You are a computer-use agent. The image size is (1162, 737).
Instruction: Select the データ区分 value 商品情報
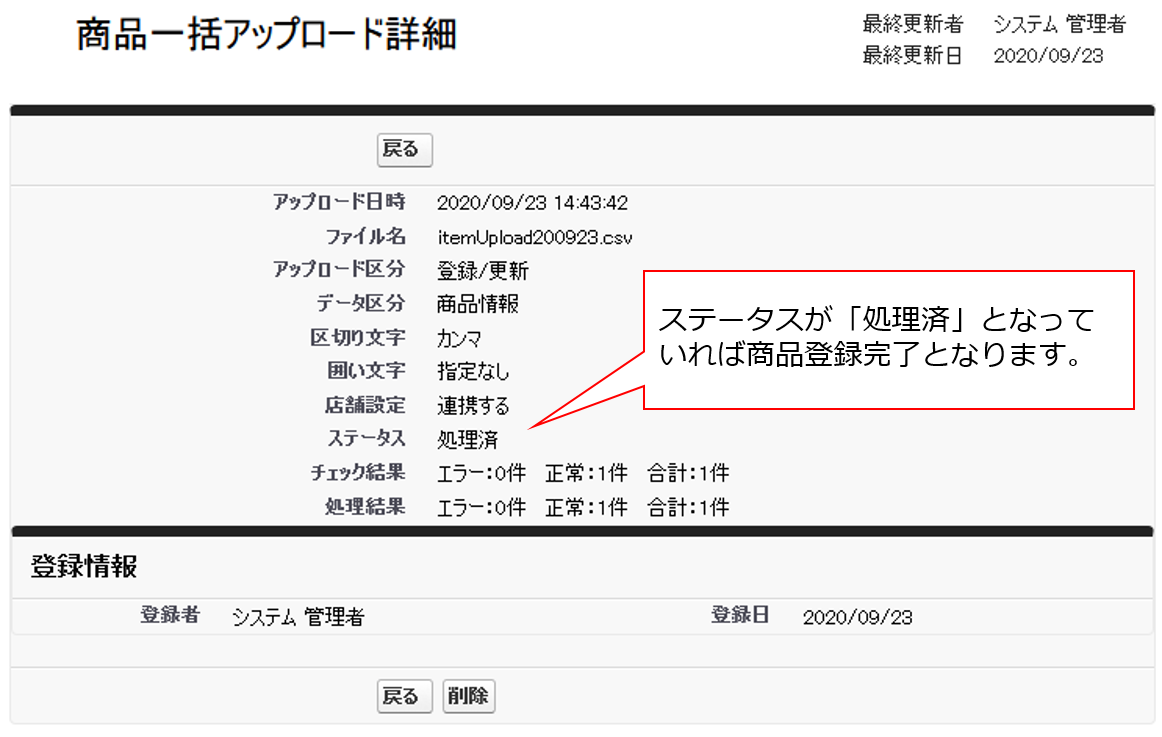(478, 305)
